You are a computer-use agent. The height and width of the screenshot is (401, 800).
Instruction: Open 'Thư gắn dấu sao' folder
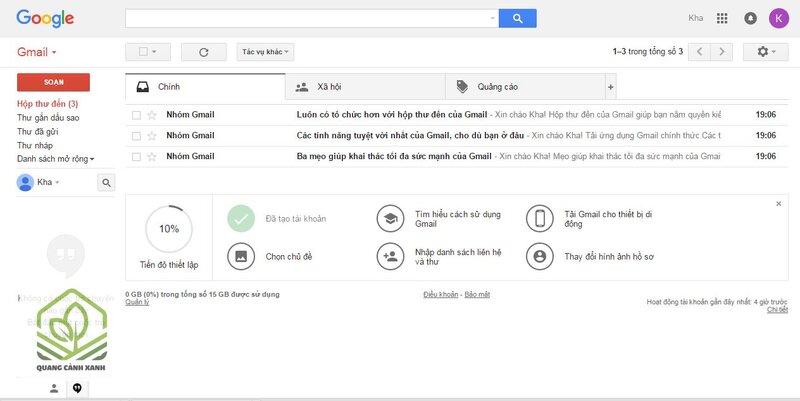[48, 118]
